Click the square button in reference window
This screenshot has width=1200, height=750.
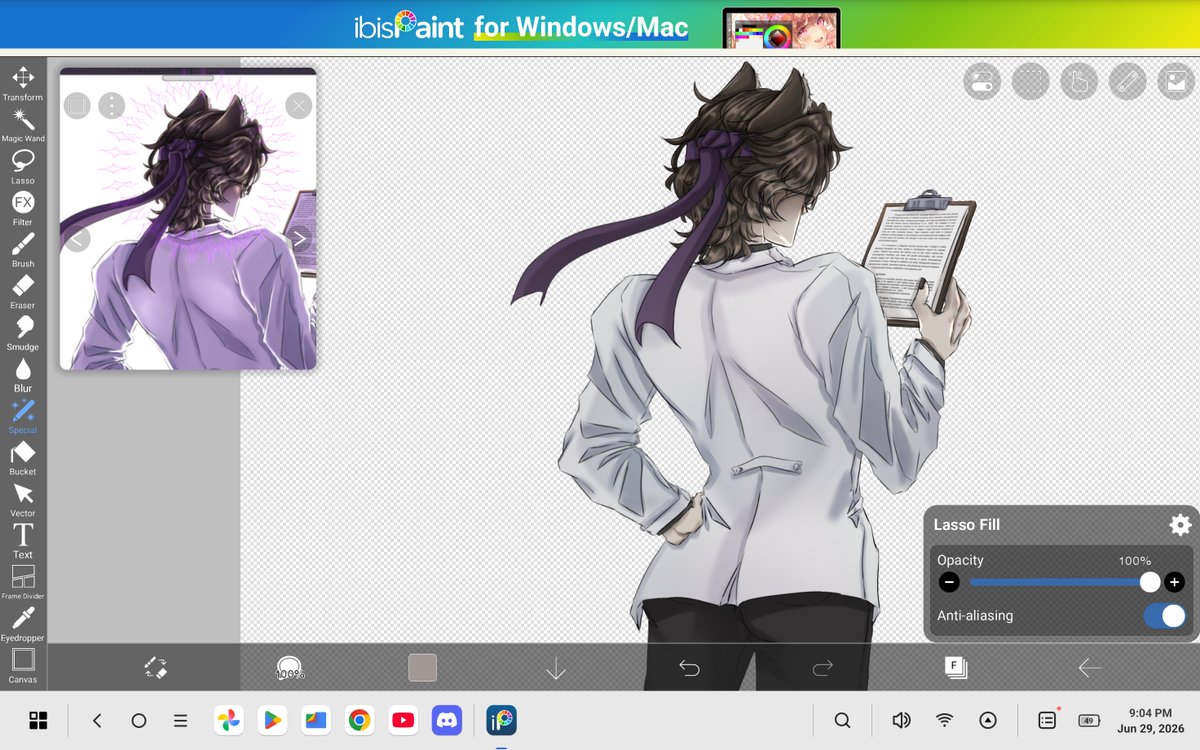coord(78,106)
